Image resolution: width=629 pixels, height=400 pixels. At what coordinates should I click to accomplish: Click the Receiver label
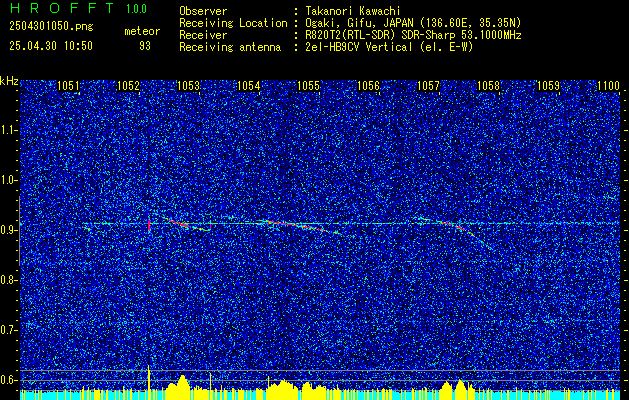(x=203, y=35)
